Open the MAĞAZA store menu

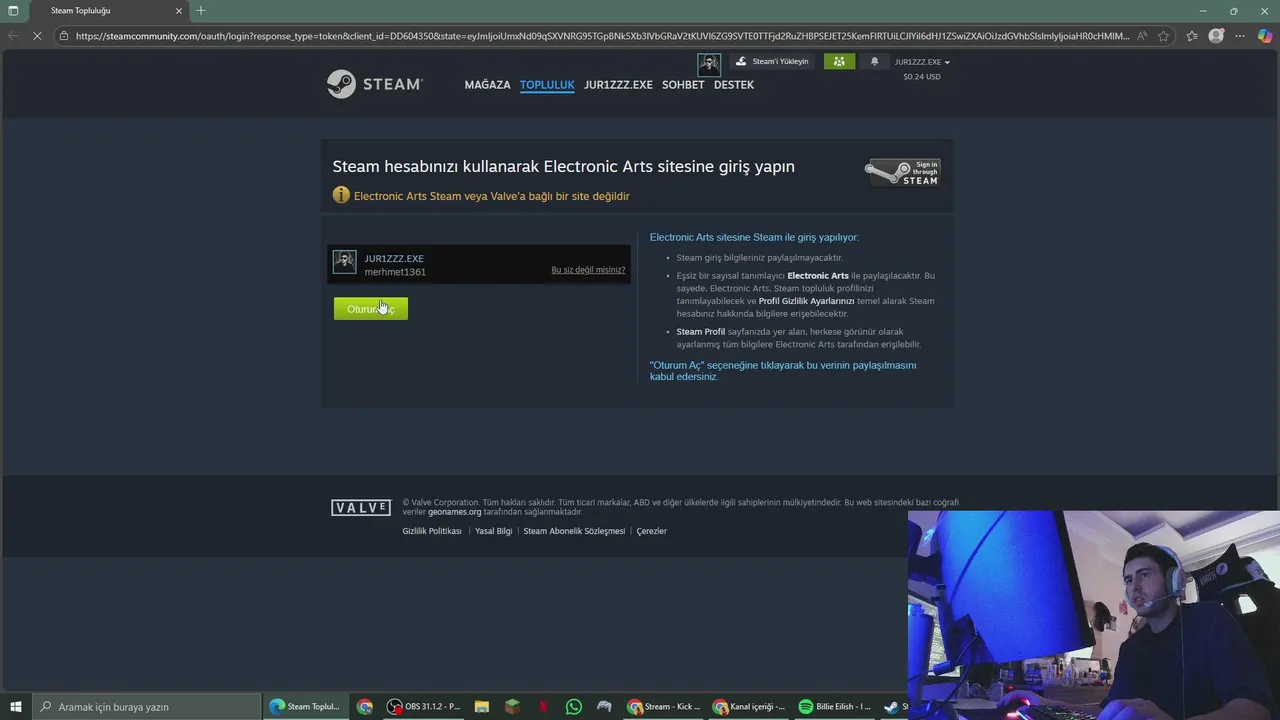tap(487, 85)
